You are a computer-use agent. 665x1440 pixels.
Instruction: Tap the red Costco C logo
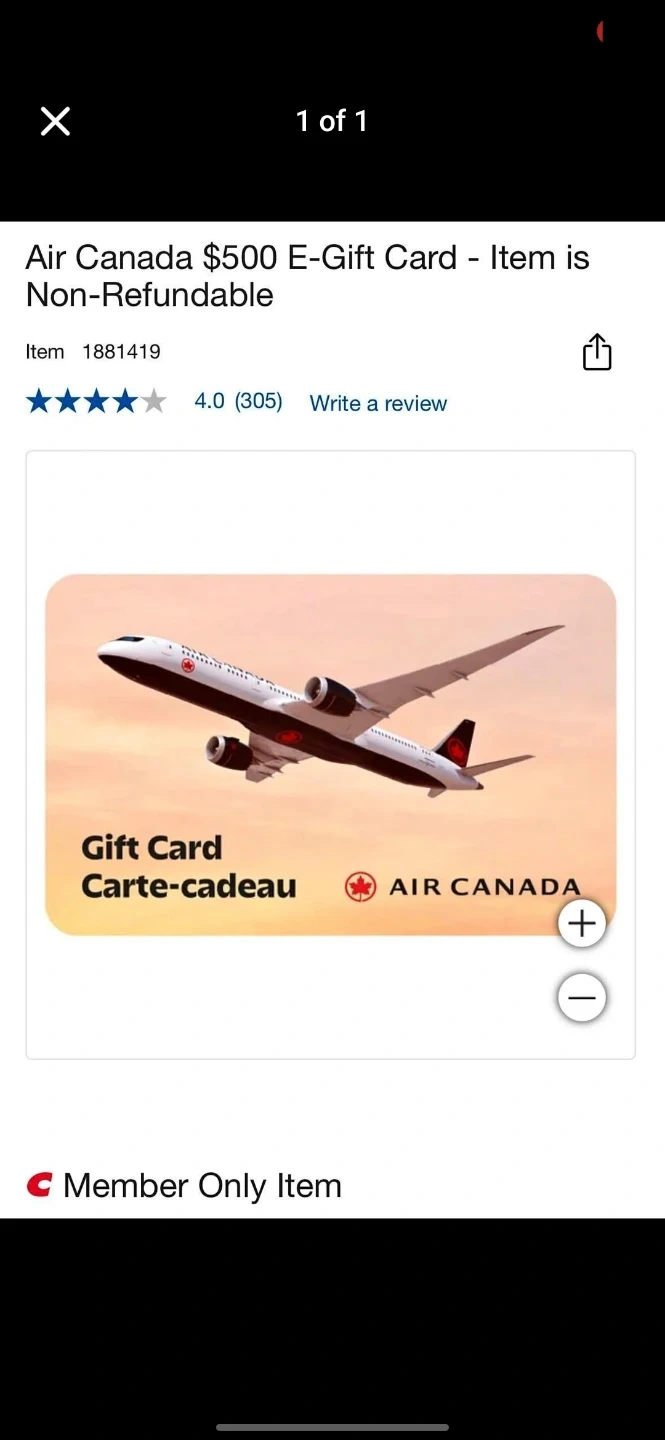[x=39, y=1185]
